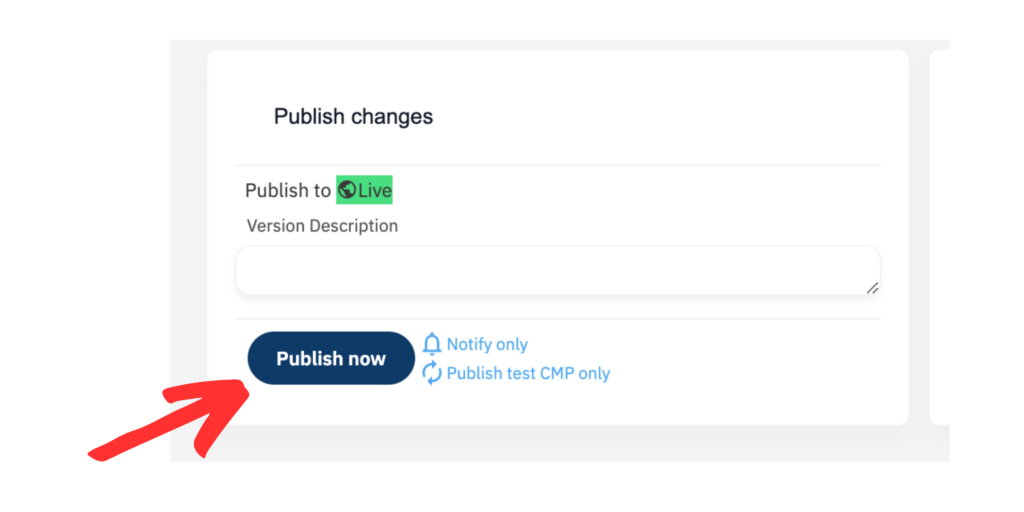Focus the Version Description text area
Image resolution: width=1024 pixels, height=512 pixels.
coord(558,270)
